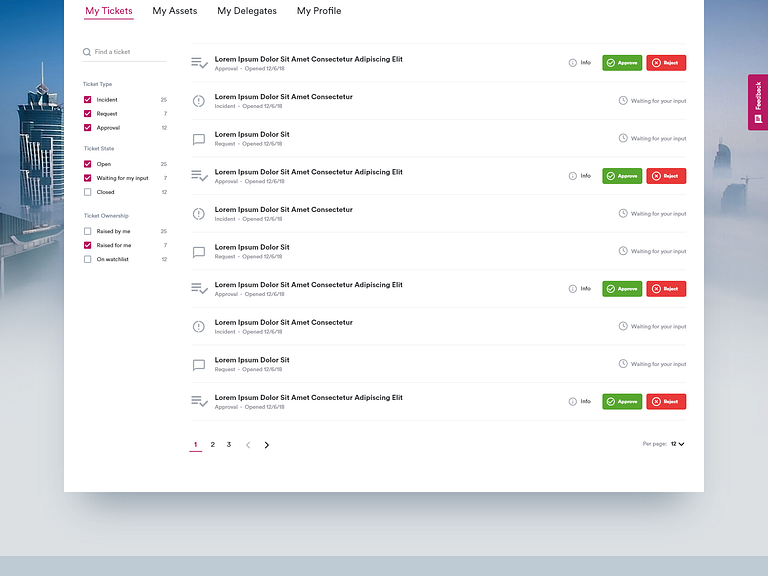Select page 1 in pagination
Screen dimensions: 768x576
[195, 445]
